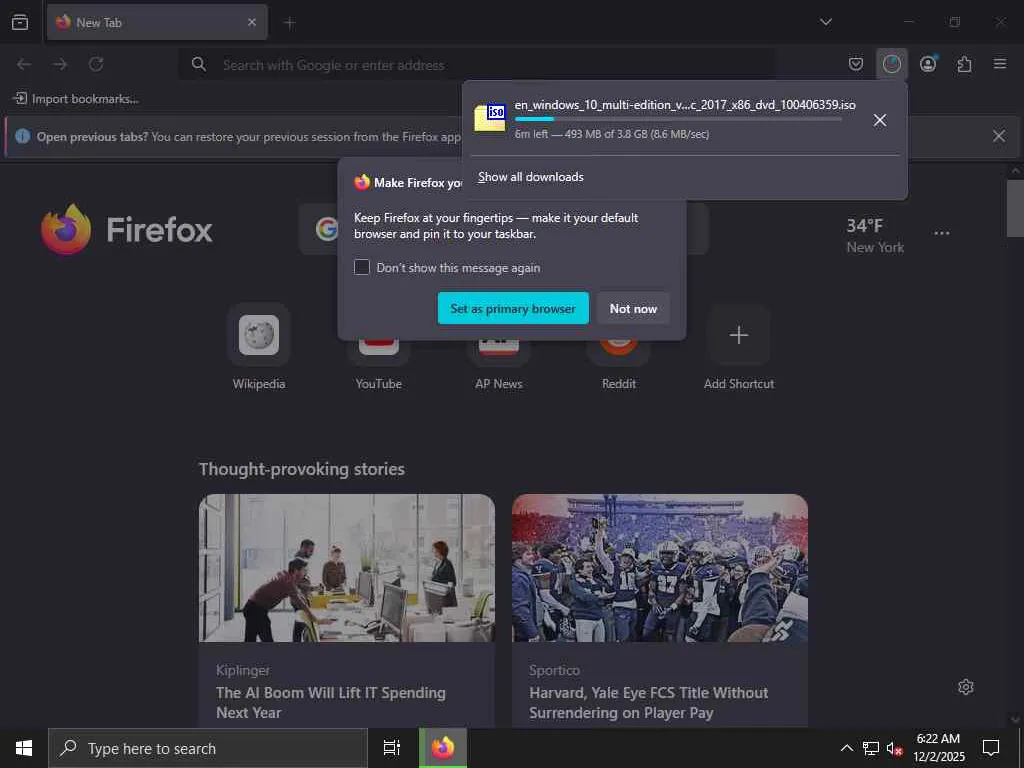Open the new tab customize gear icon
The width and height of the screenshot is (1024, 768).
[x=965, y=686]
